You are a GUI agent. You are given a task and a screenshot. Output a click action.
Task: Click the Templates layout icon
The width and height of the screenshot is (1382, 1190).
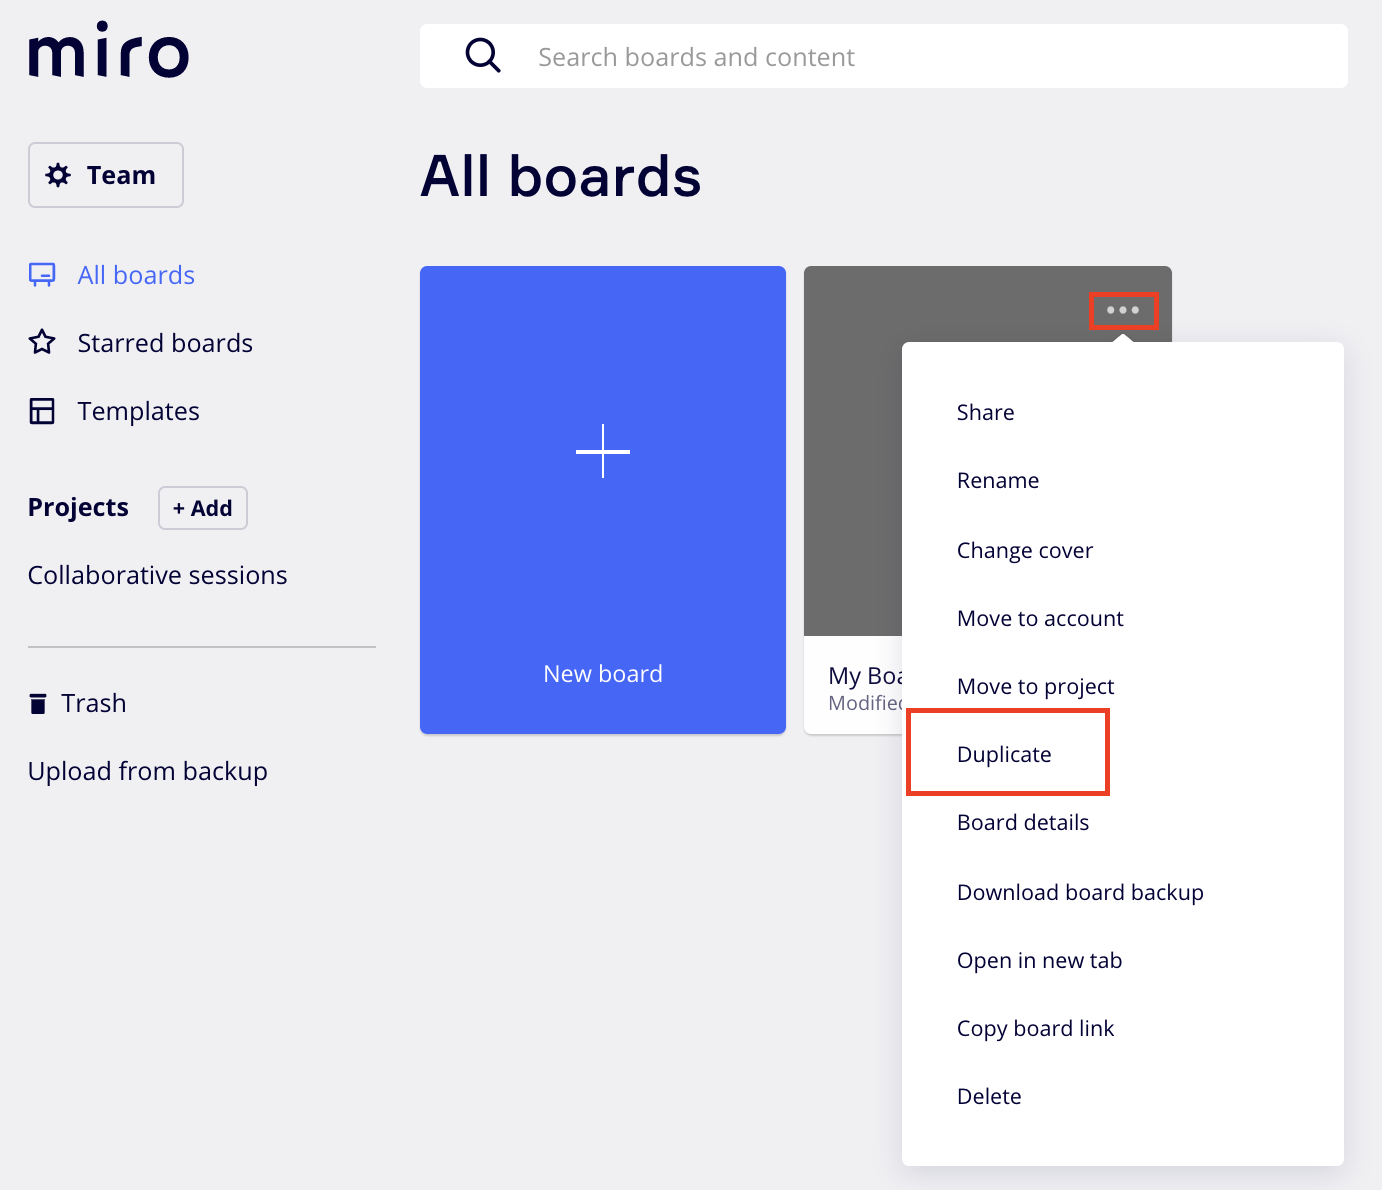pyautogui.click(x=42, y=411)
